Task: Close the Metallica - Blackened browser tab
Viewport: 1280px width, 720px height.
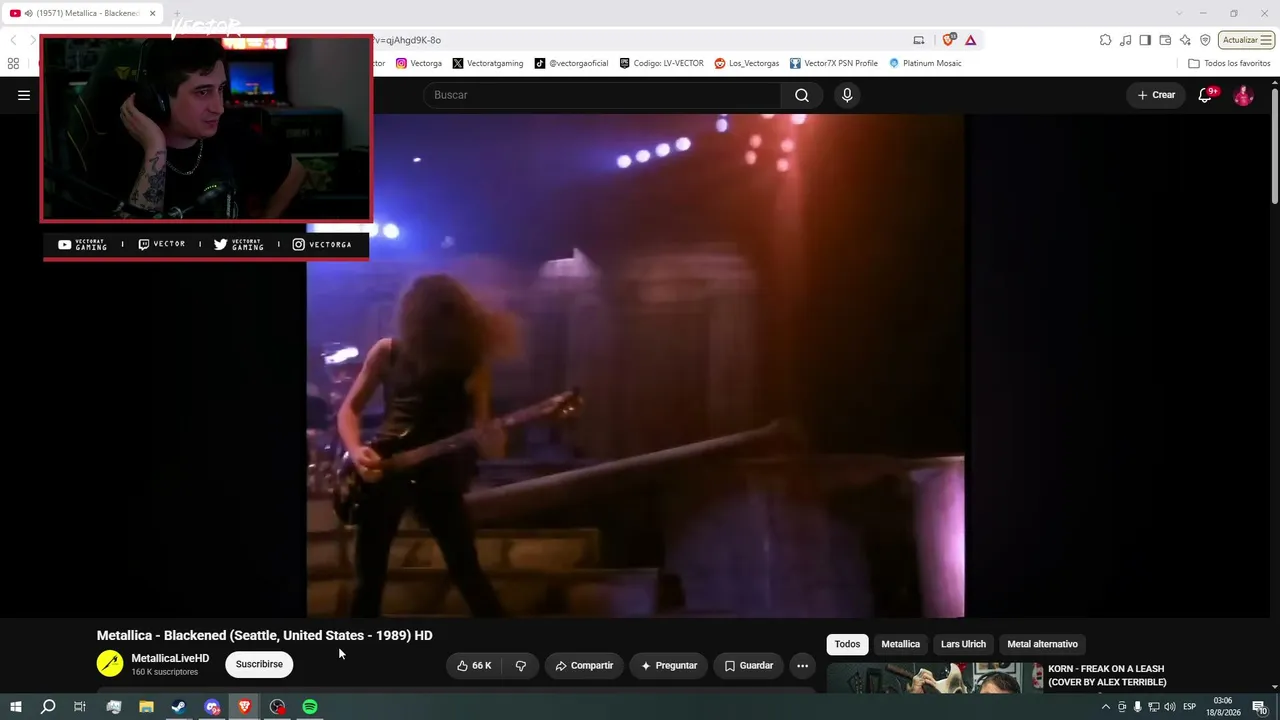Action: (x=152, y=13)
